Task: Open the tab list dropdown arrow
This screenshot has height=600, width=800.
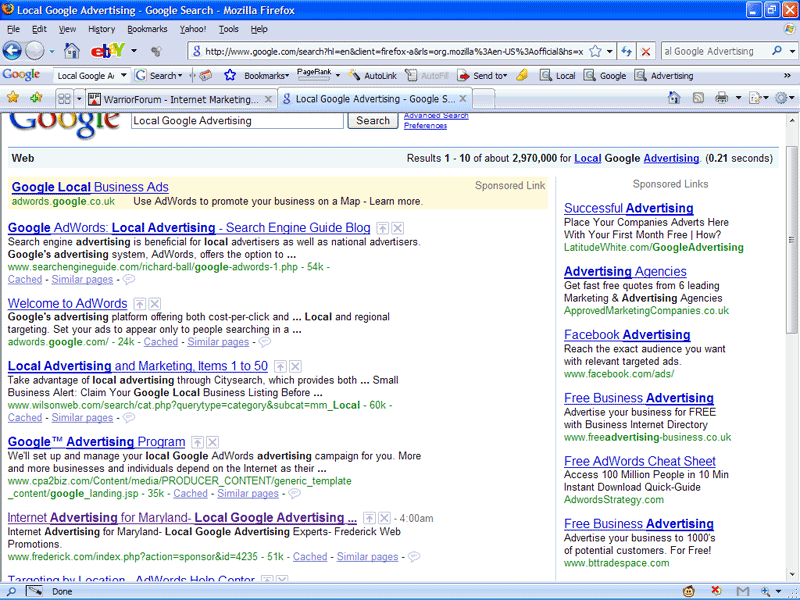Action: [79, 98]
